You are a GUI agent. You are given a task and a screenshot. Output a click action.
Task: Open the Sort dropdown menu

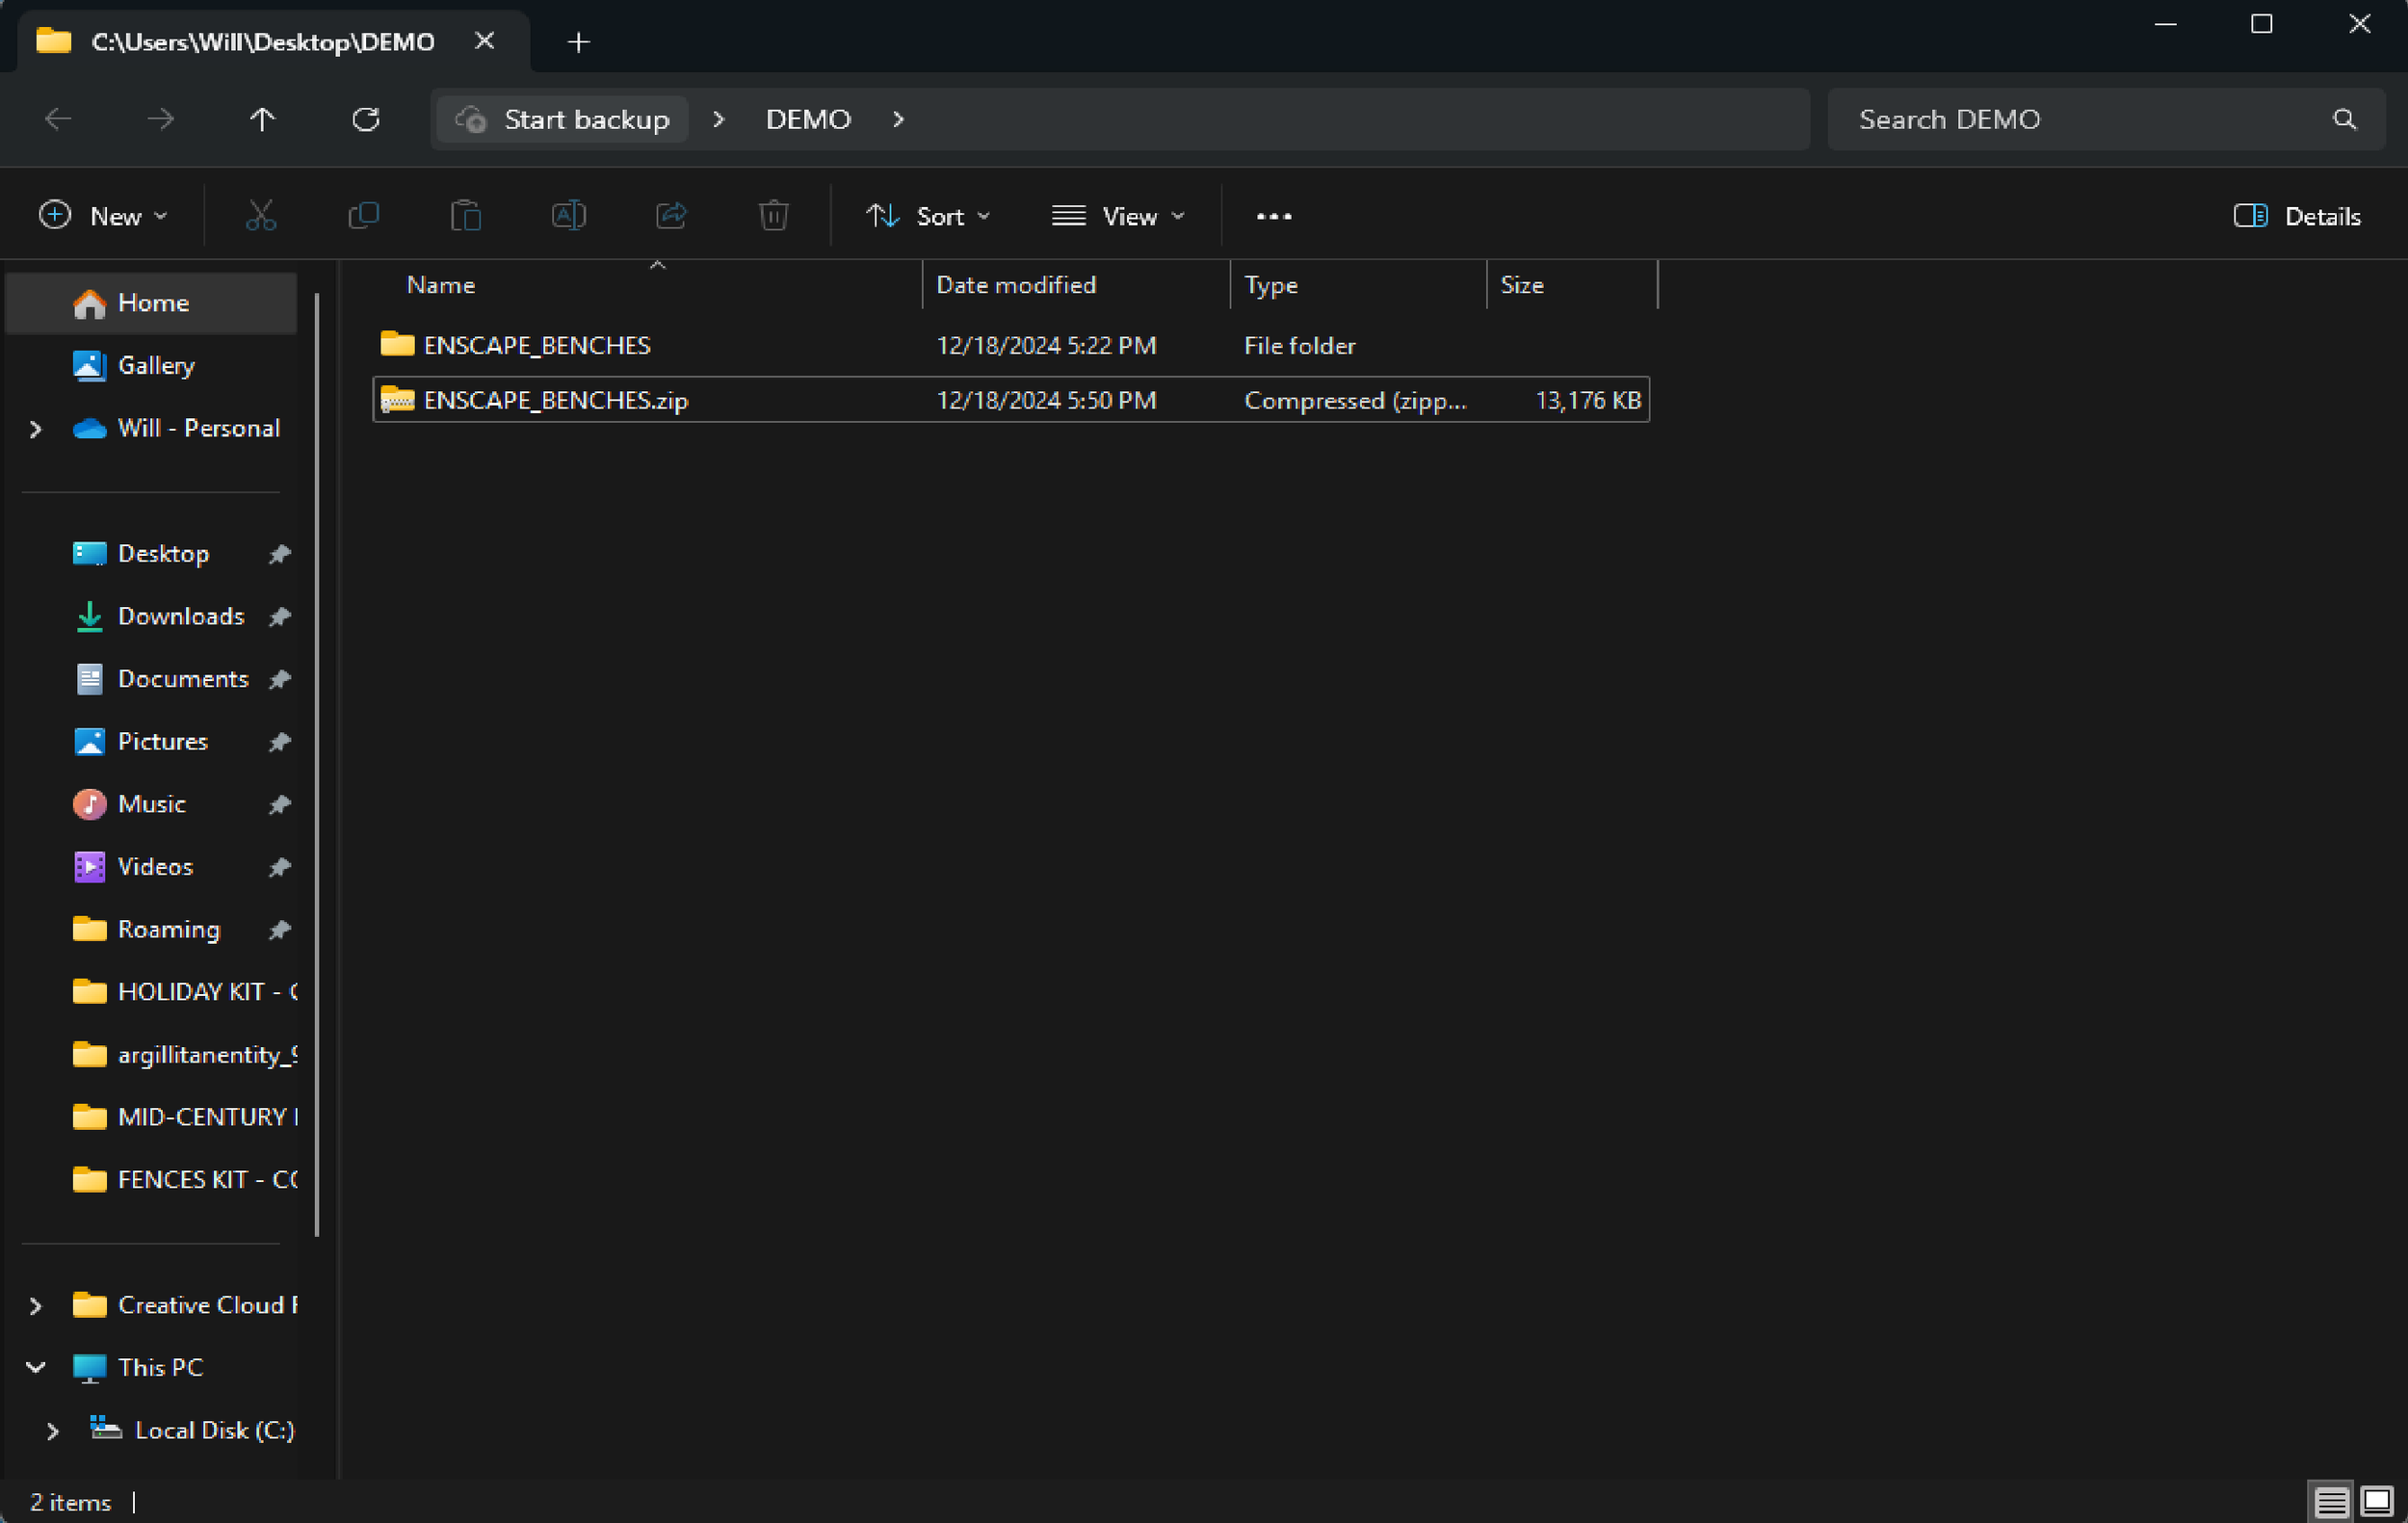tap(928, 216)
